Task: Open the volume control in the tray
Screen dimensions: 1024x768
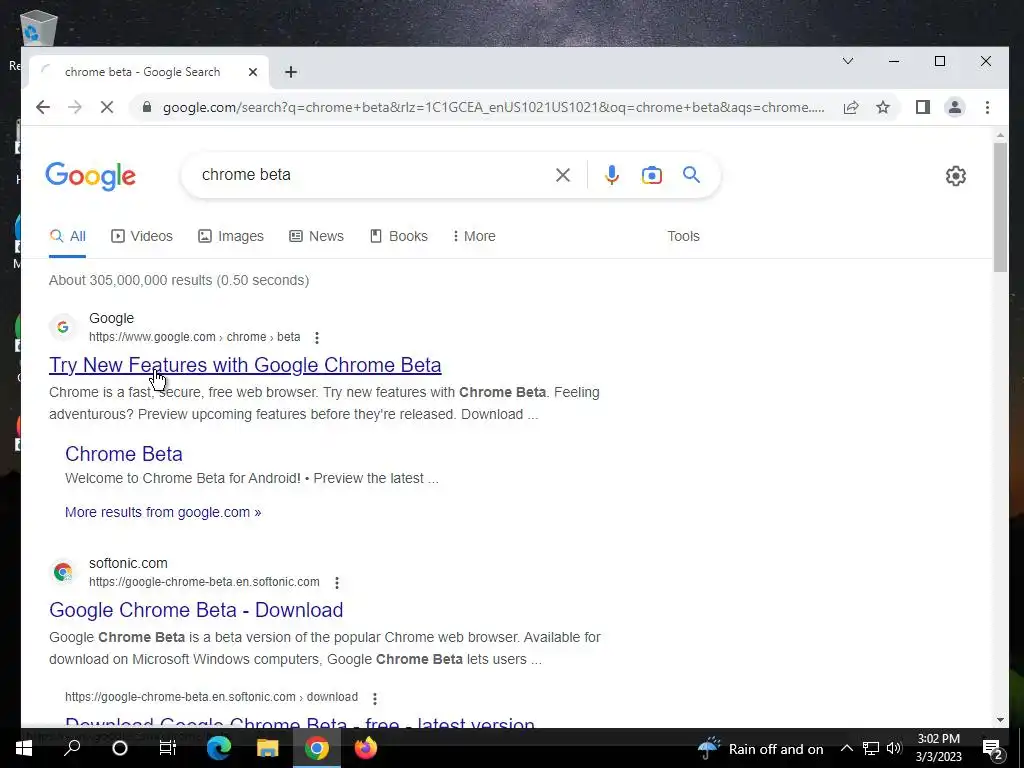Action: point(894,748)
